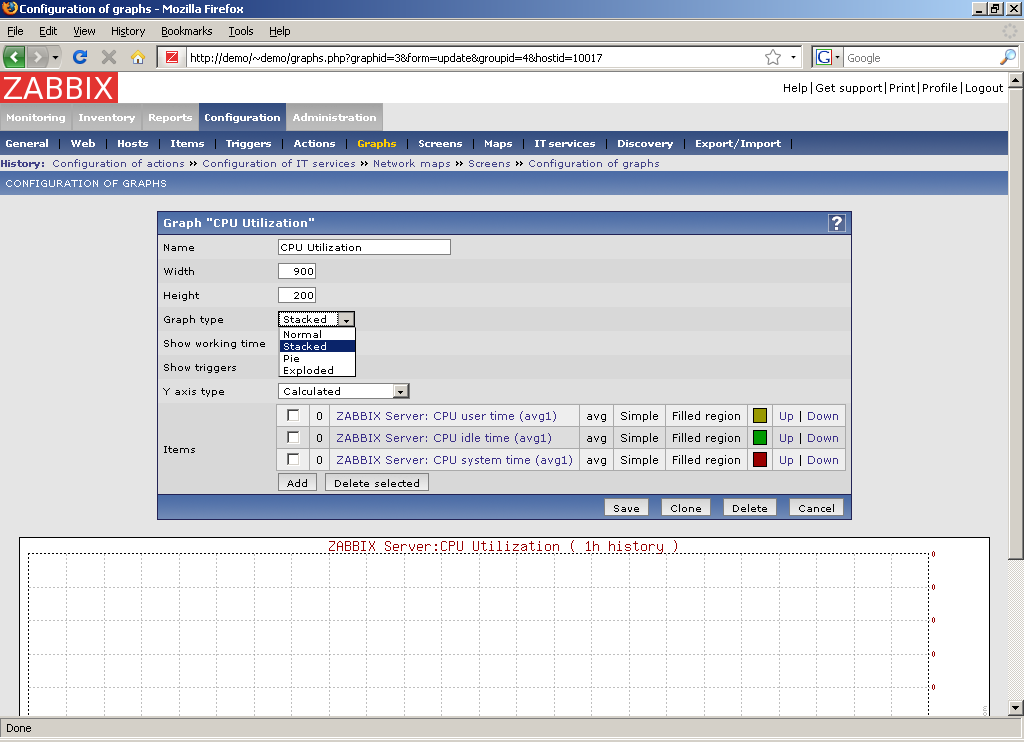Screen dimensions: 1024x742
Task: Click the Google search engine icon
Action: click(x=824, y=57)
